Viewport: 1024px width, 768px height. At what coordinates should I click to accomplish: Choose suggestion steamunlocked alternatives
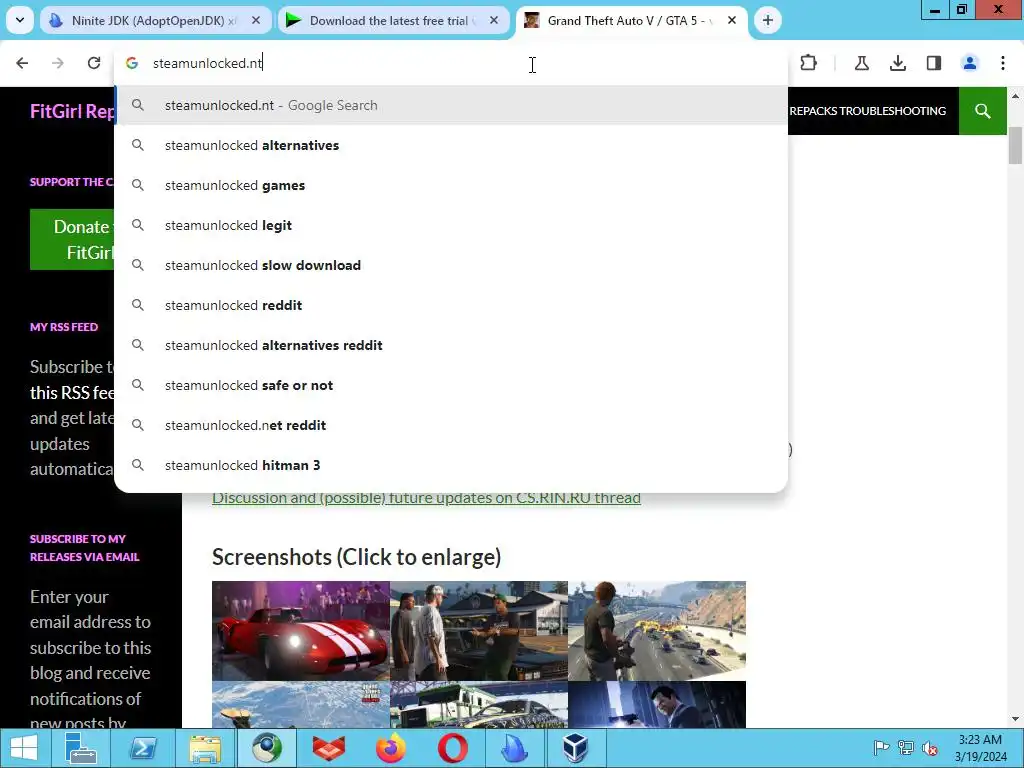click(x=451, y=145)
